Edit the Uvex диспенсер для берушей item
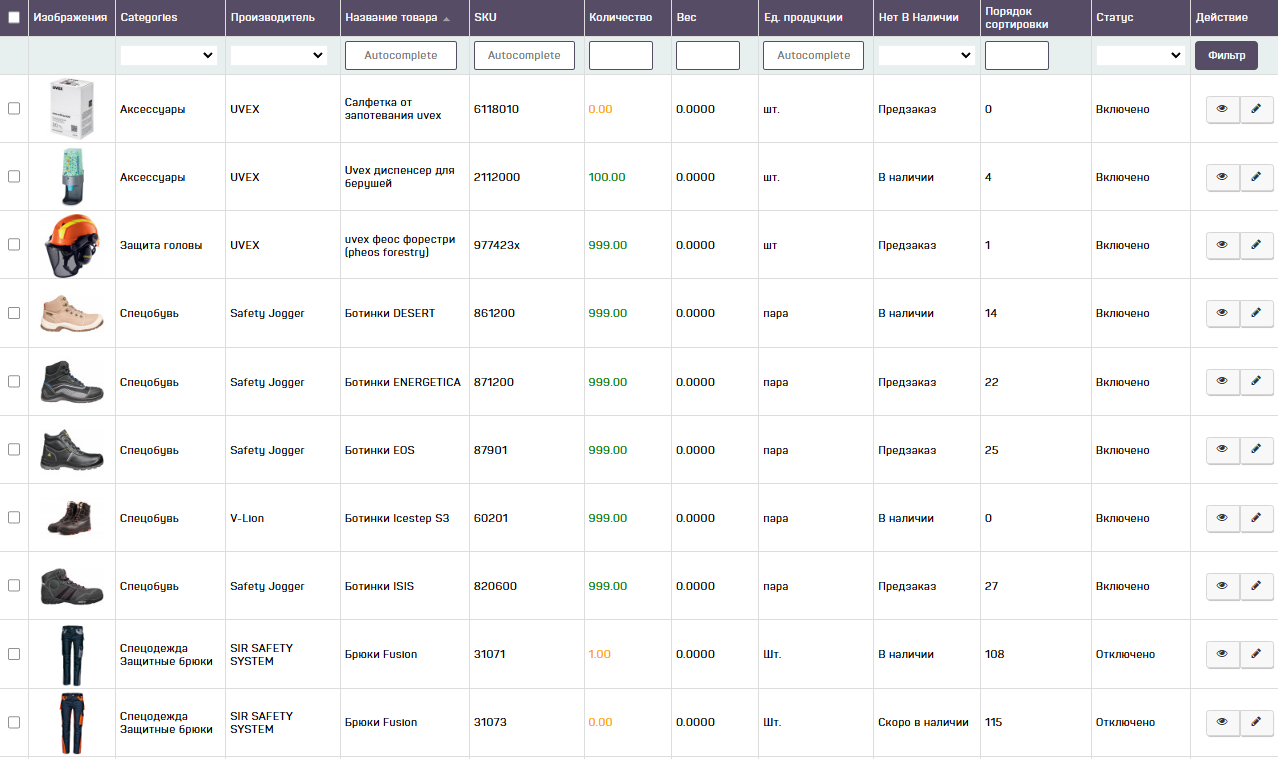1278x759 pixels. tap(1257, 177)
